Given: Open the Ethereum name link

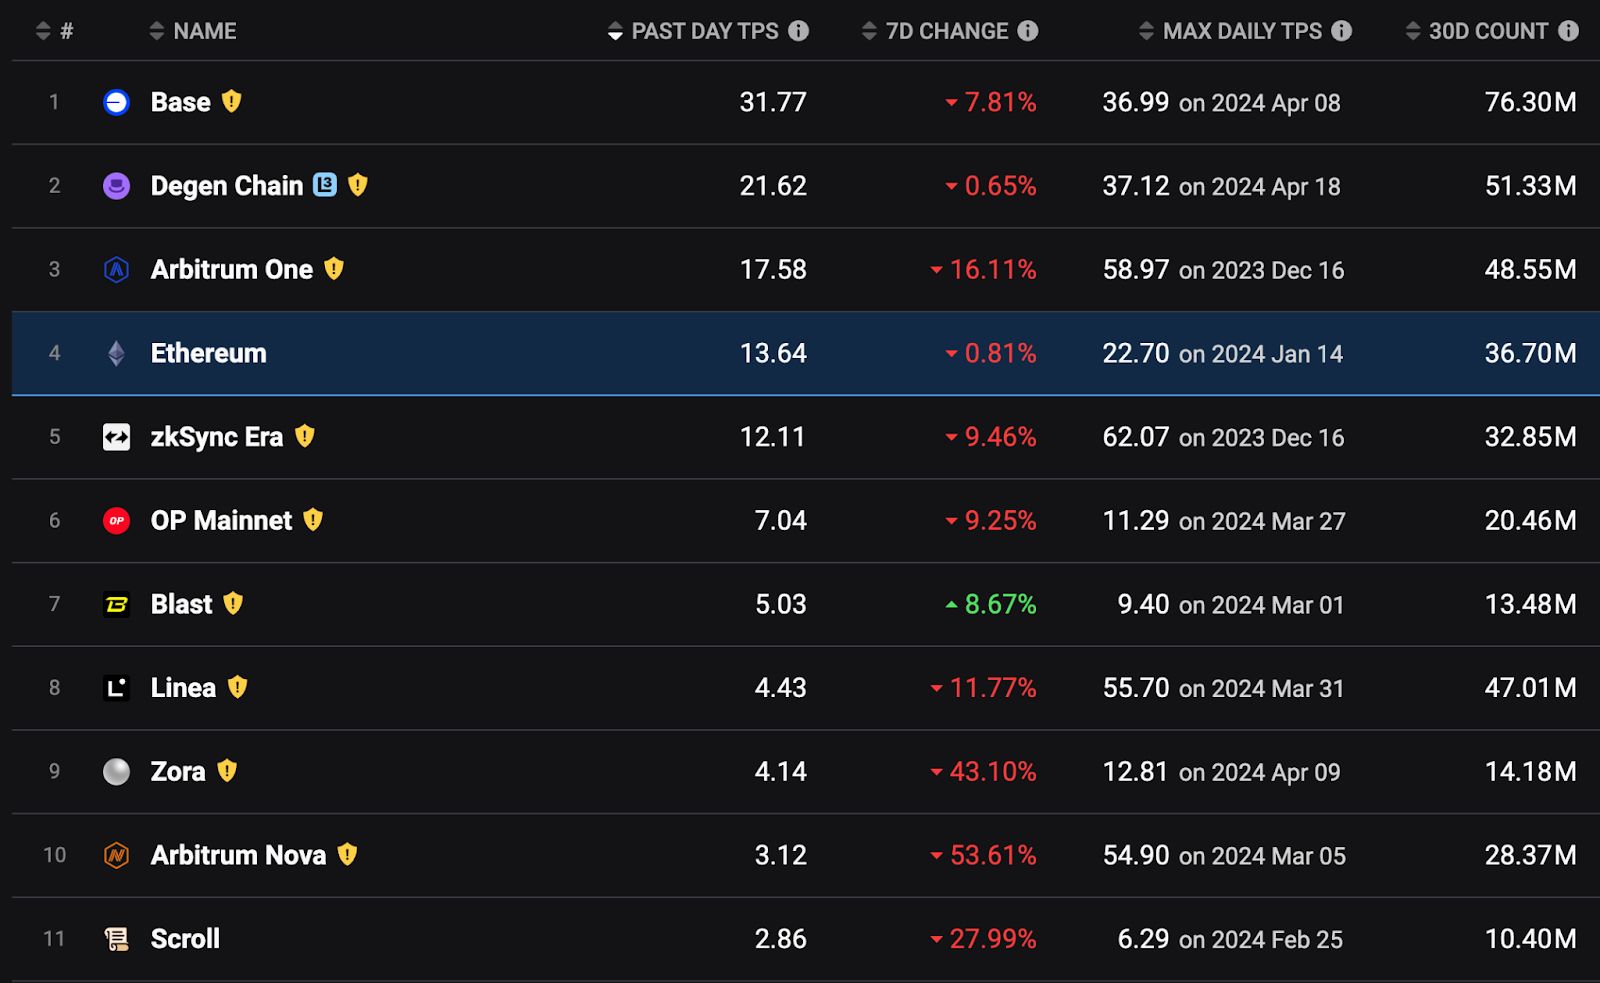Looking at the screenshot, I should click(209, 353).
